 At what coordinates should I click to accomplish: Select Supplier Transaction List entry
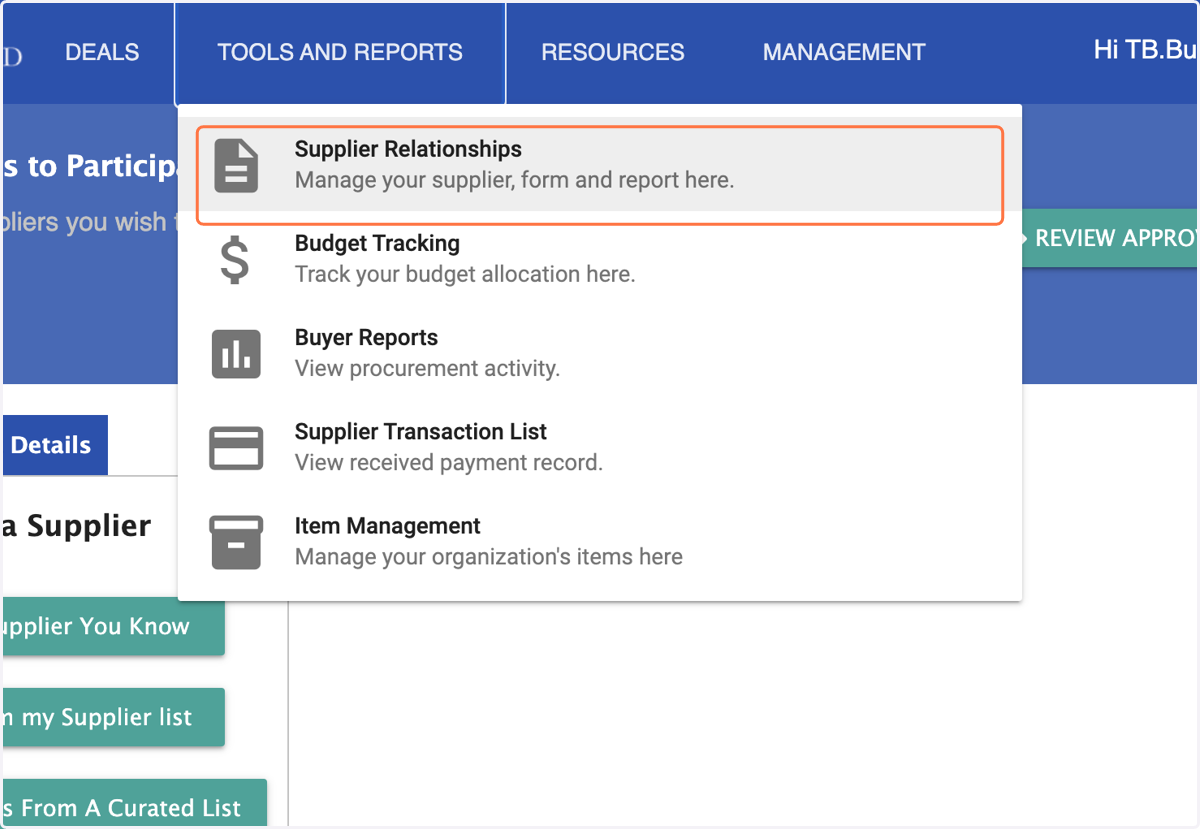pyautogui.click(x=600, y=447)
